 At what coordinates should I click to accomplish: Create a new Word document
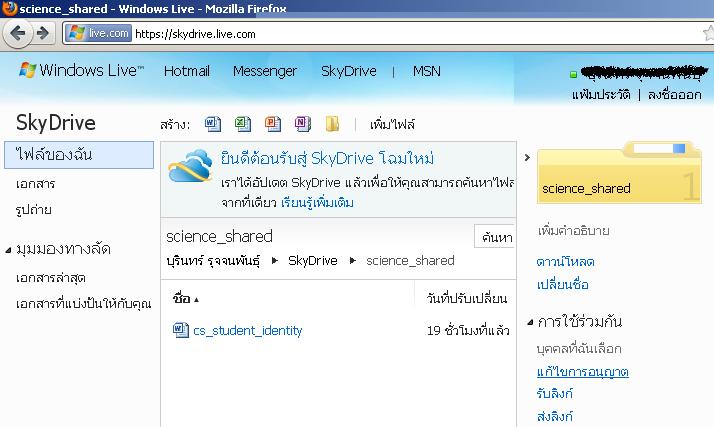point(212,124)
